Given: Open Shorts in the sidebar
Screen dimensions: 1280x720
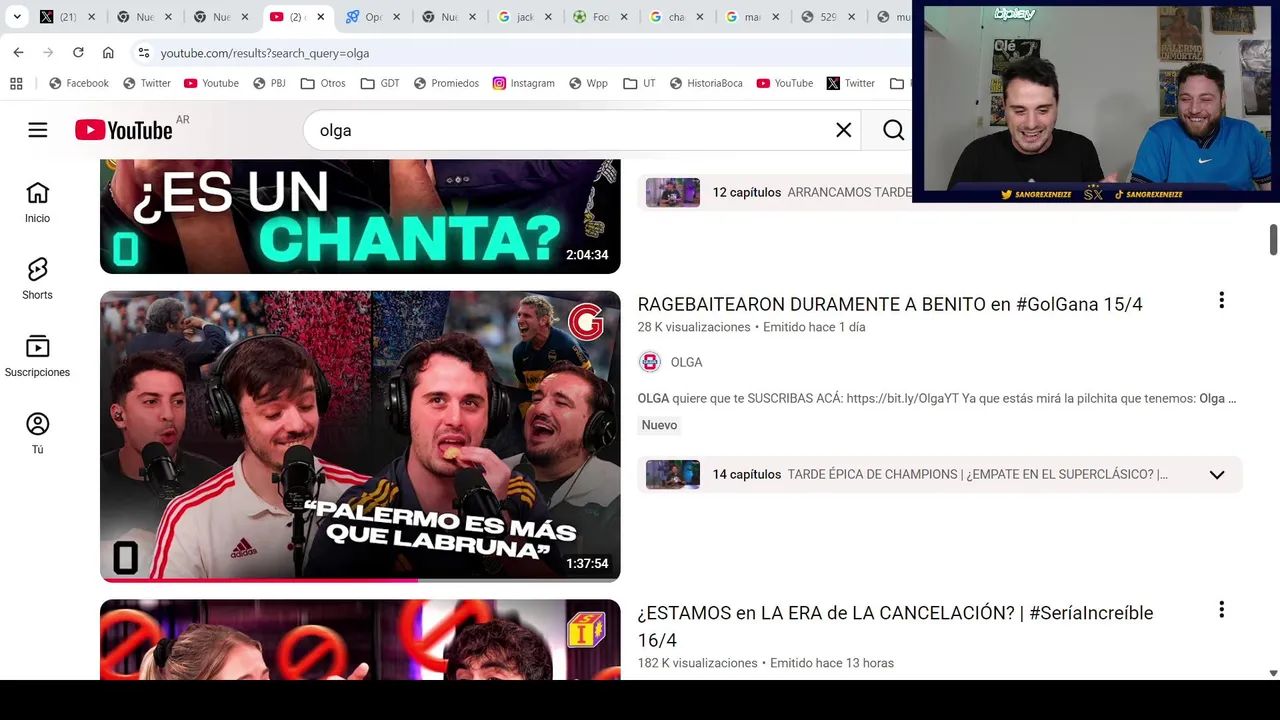Looking at the screenshot, I should pyautogui.click(x=37, y=279).
